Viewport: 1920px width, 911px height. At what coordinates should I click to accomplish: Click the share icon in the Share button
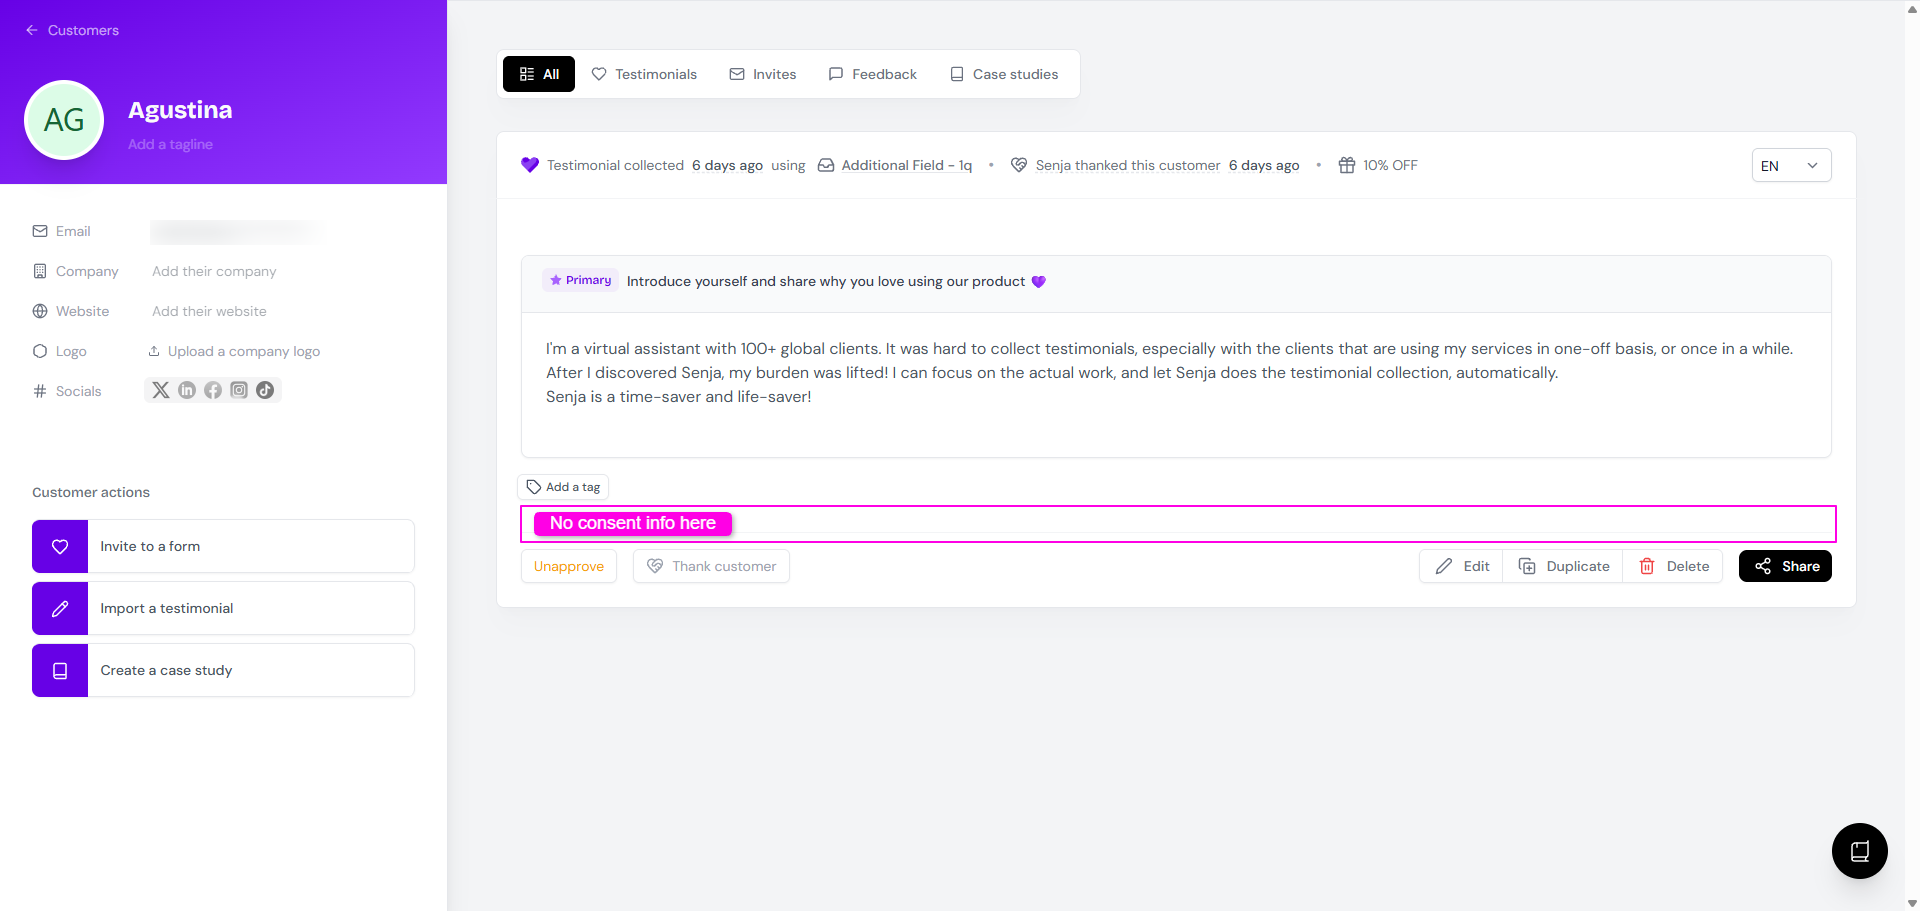coord(1763,566)
